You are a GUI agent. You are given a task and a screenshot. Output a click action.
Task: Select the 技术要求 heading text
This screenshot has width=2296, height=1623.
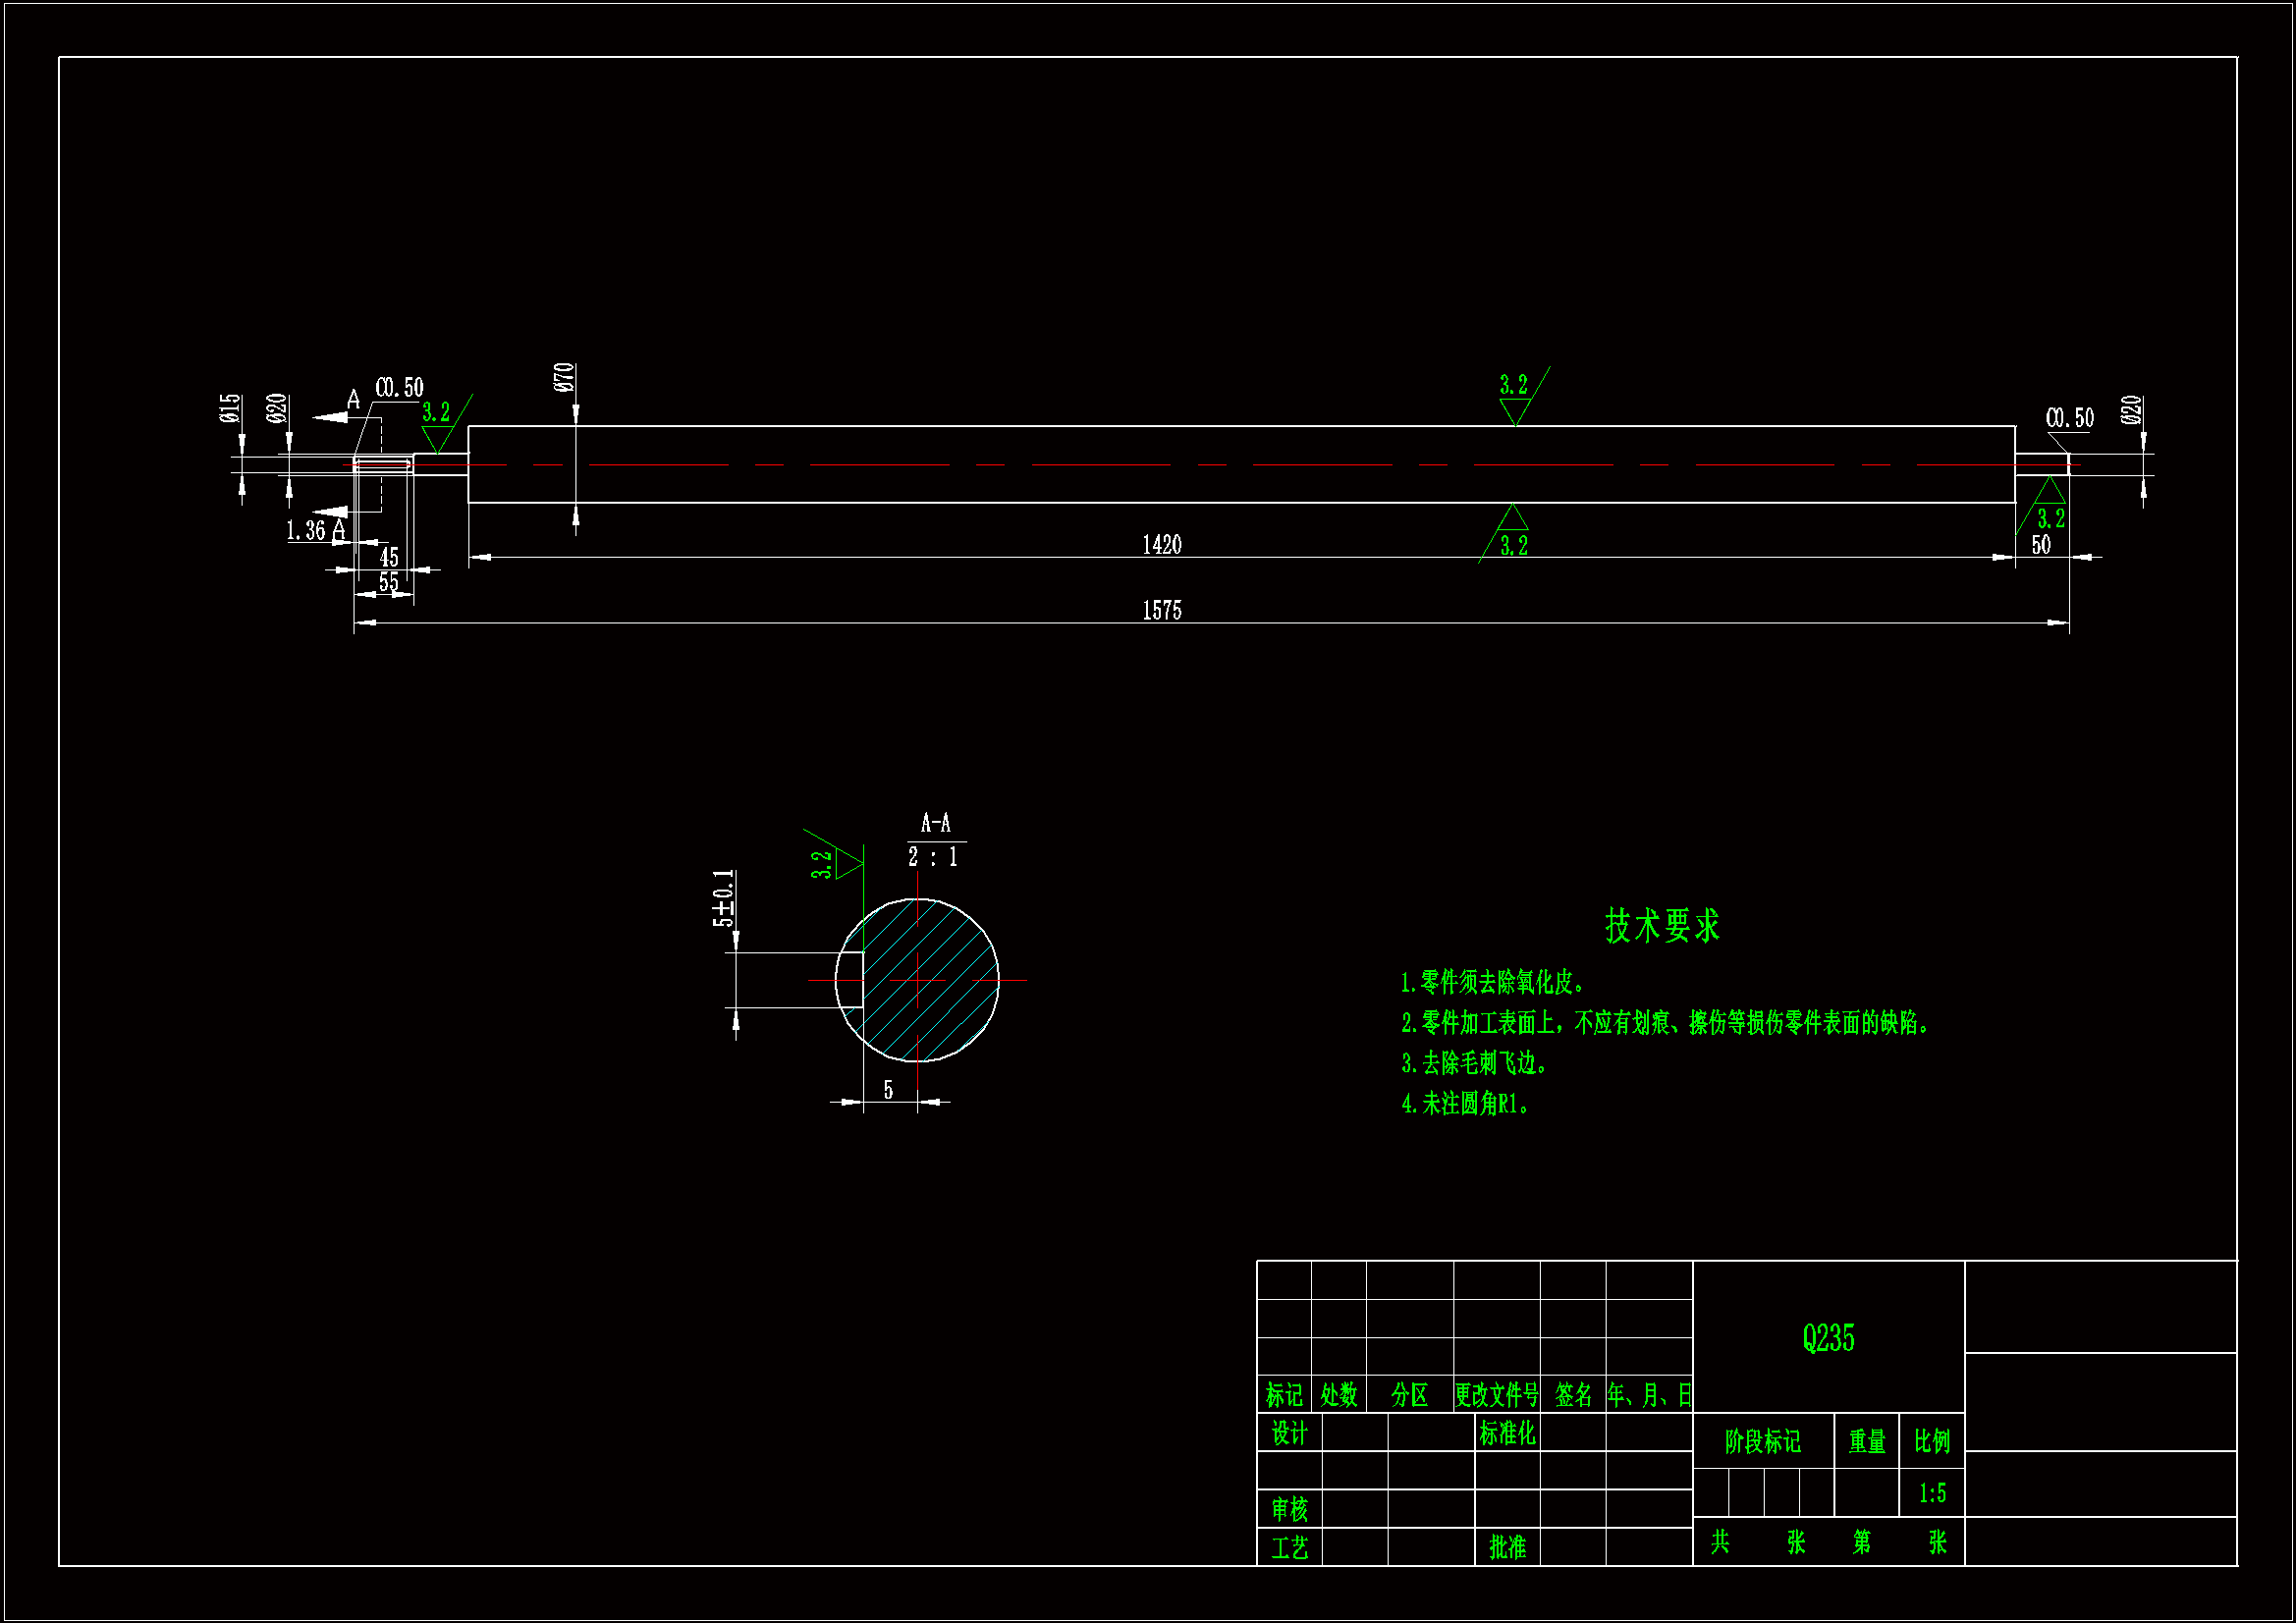pyautogui.click(x=1661, y=925)
